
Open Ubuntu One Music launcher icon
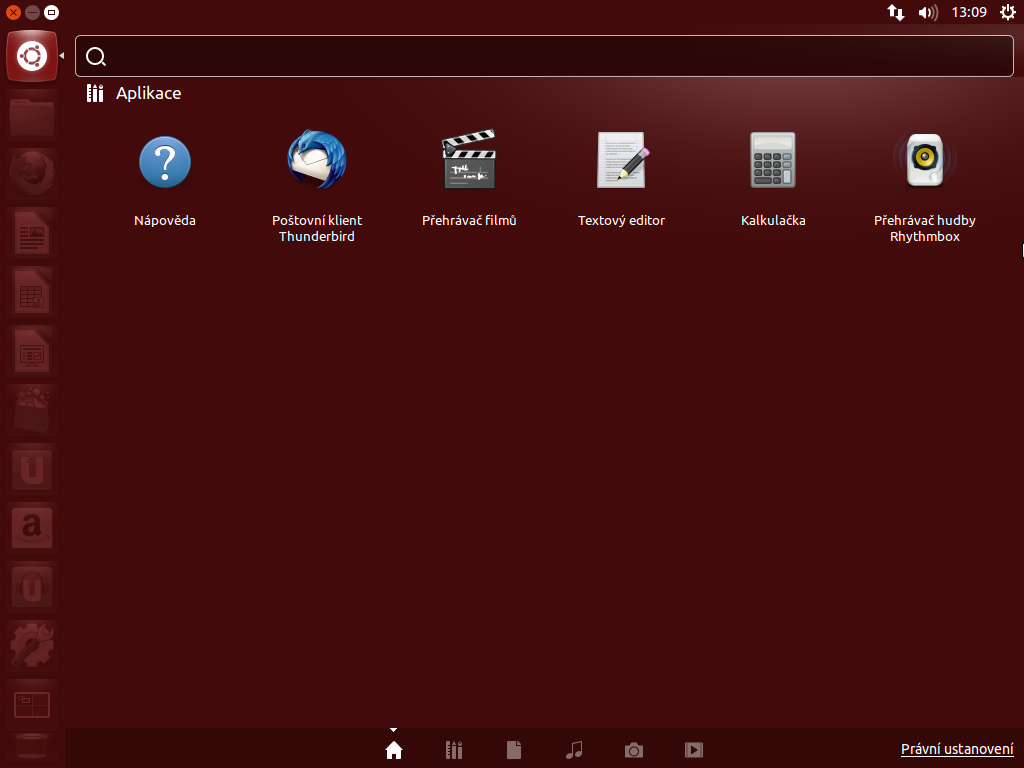coord(32,586)
